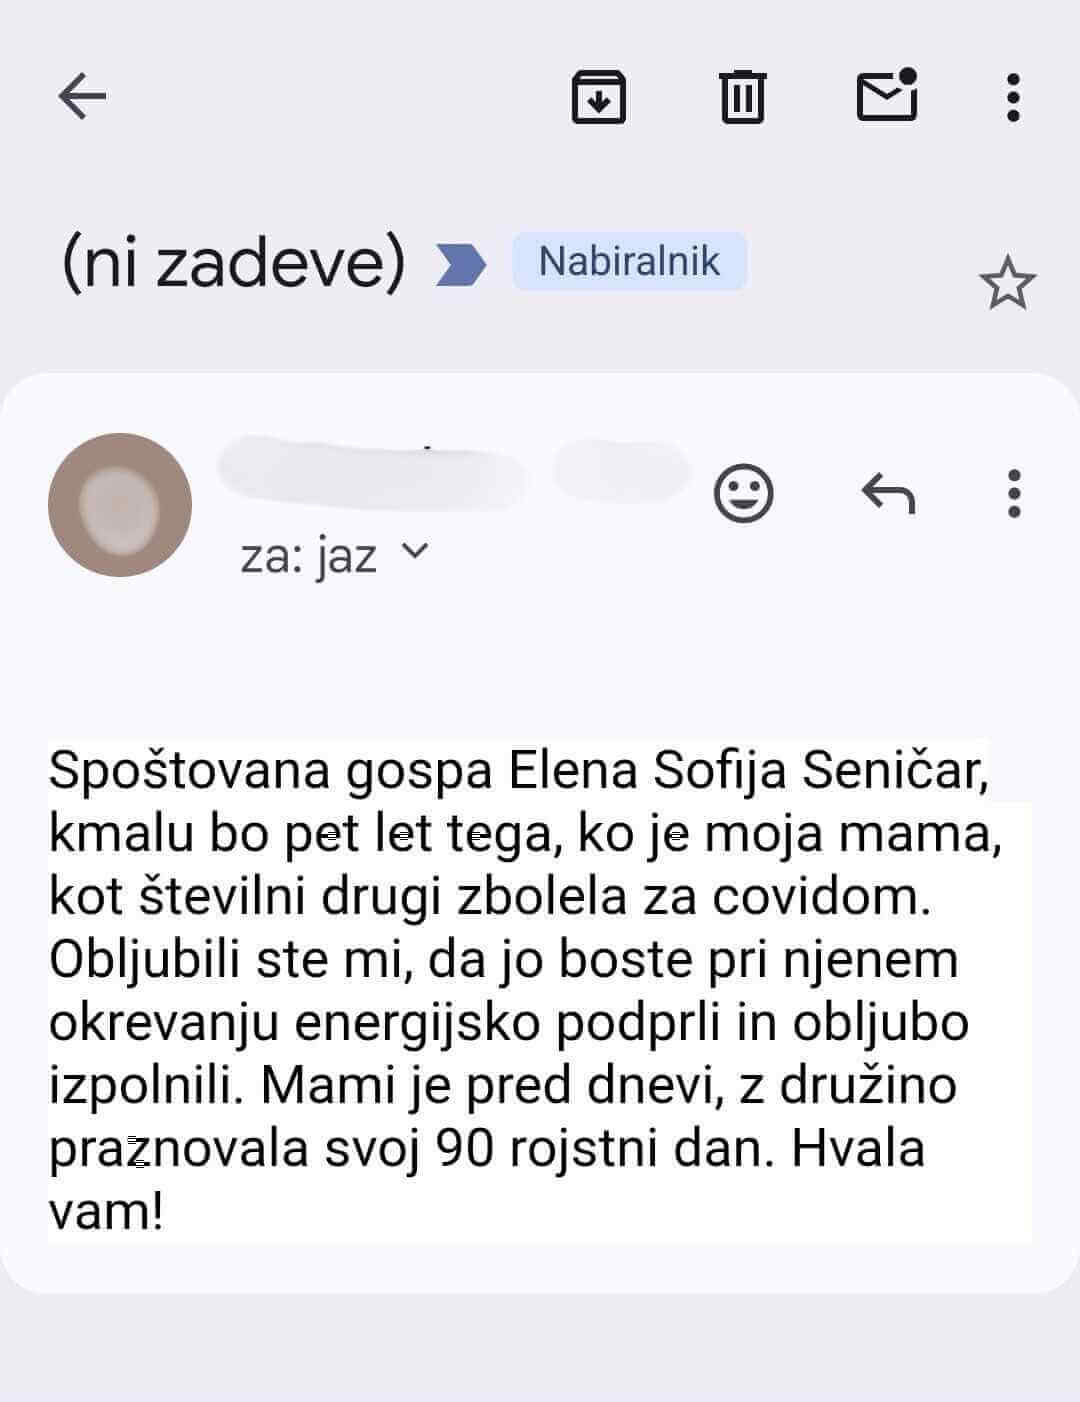Open the sender's profile avatar
Screen dimensions: 1080x1402
[x=120, y=504]
